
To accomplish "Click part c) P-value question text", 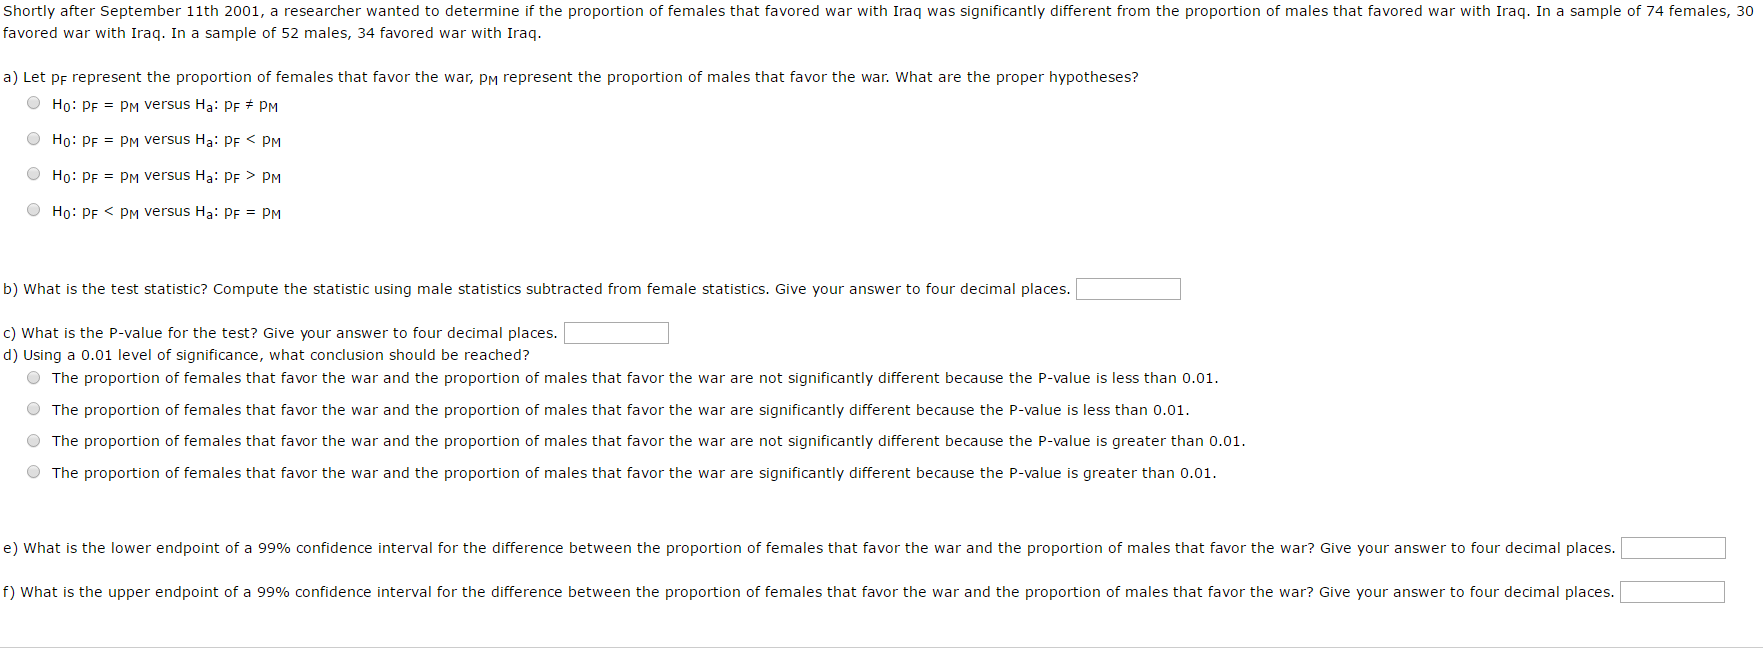I will click(x=280, y=333).
